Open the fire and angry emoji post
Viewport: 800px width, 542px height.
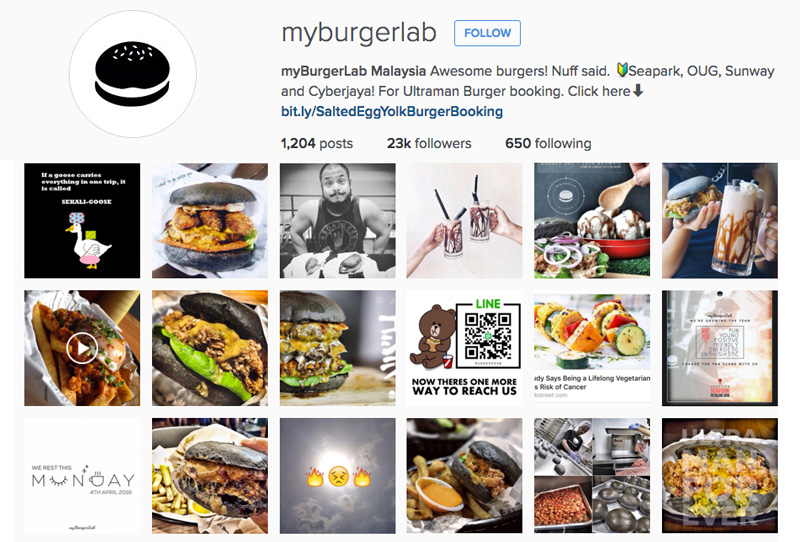coord(337,476)
